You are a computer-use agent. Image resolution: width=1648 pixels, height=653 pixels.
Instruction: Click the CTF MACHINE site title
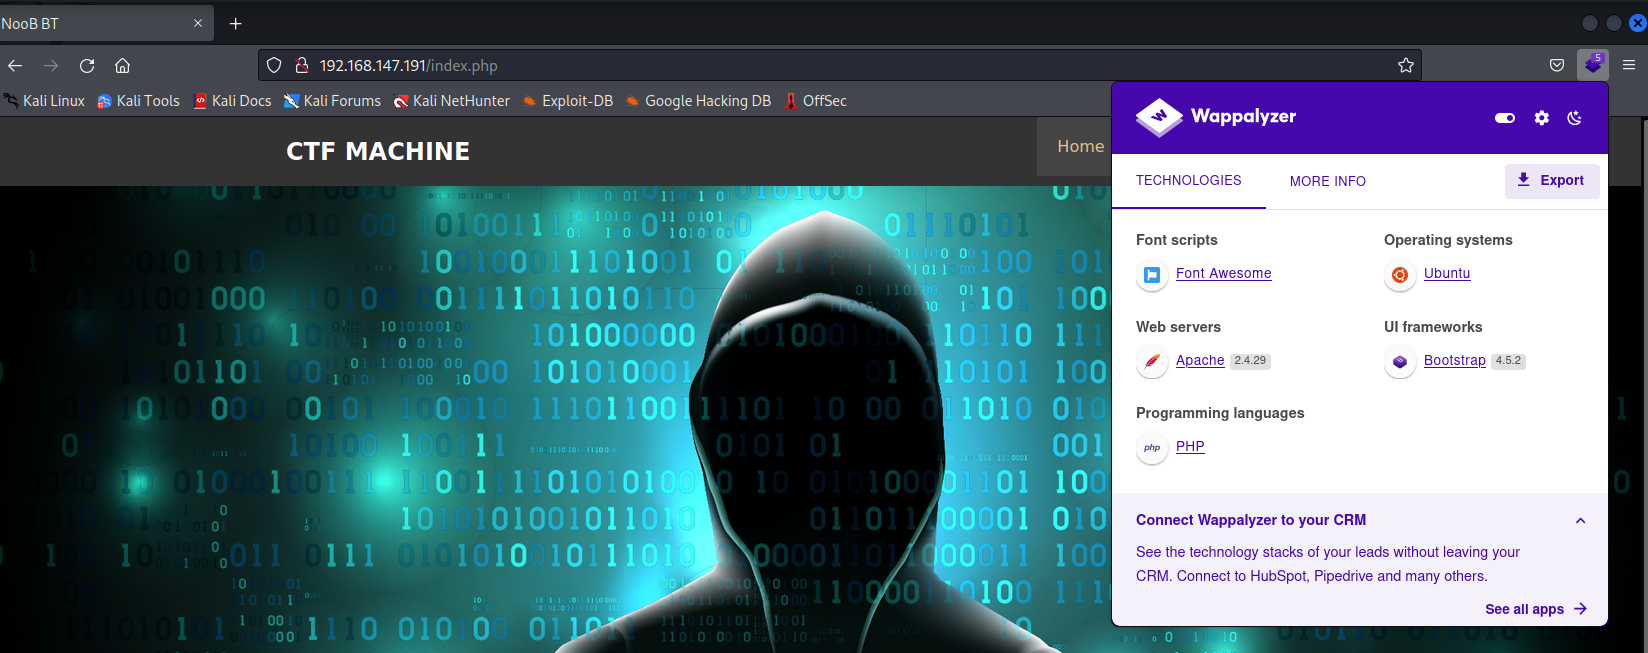coord(378,151)
